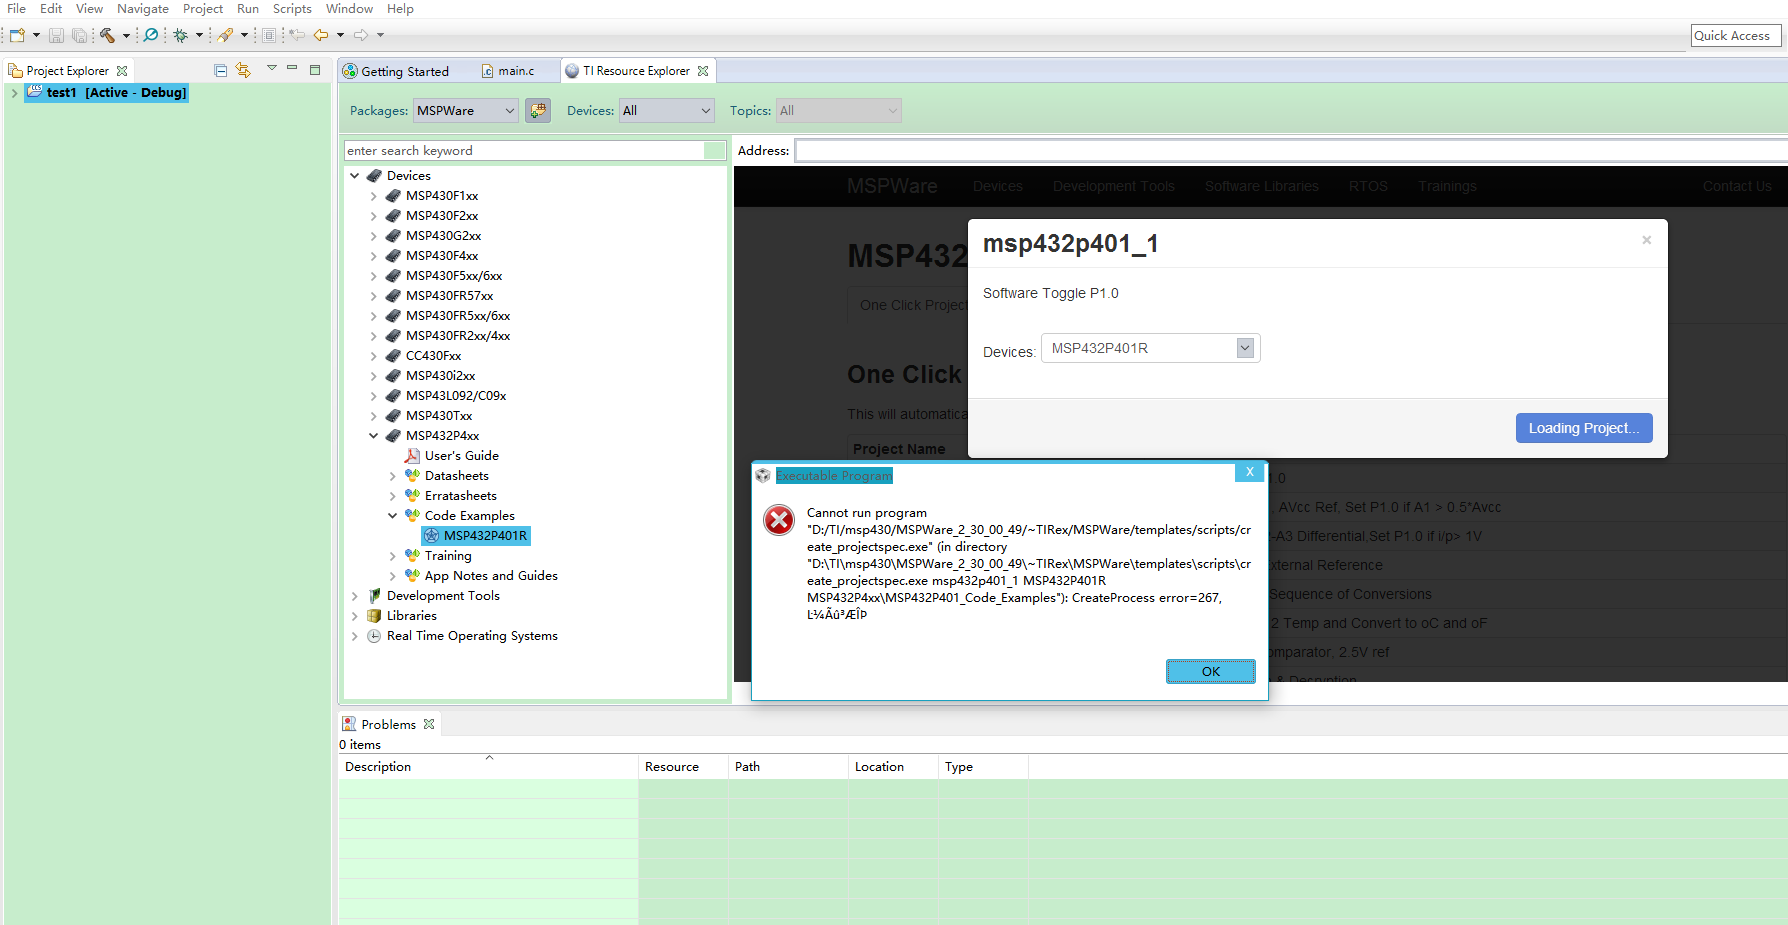This screenshot has height=925, width=1788.
Task: Open the Topics dropdown
Action: [839, 110]
